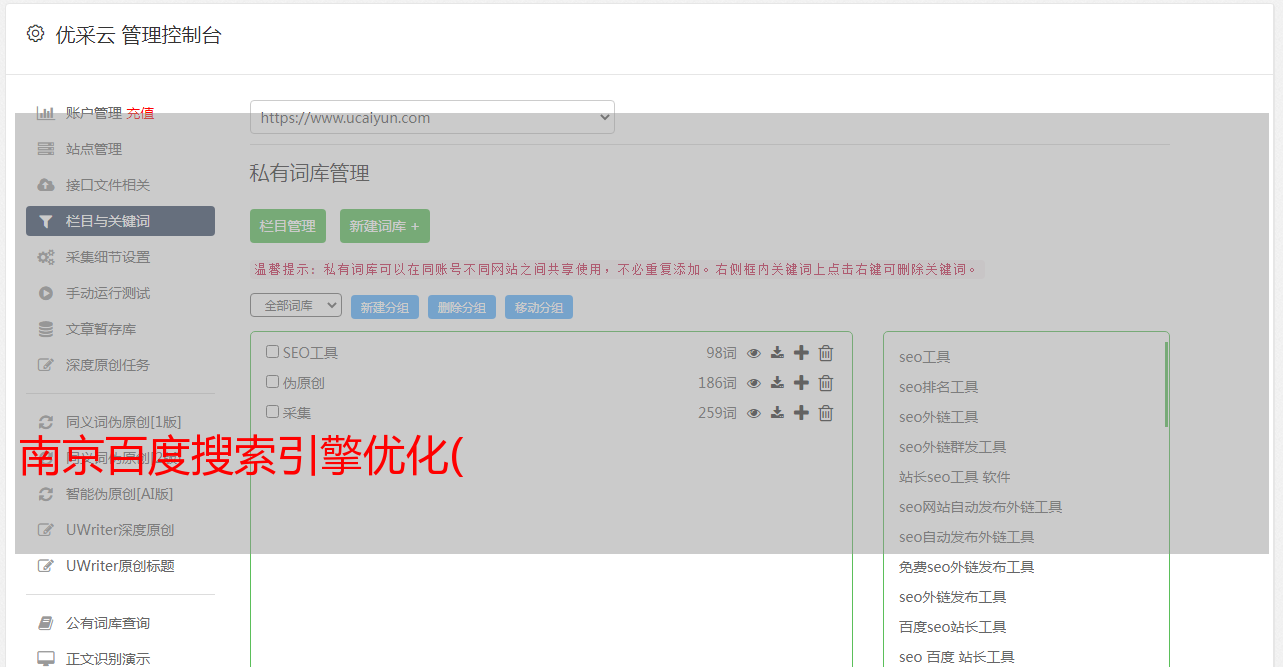
Task: Add keywords to 伪原创 with plus icon
Action: click(x=801, y=383)
